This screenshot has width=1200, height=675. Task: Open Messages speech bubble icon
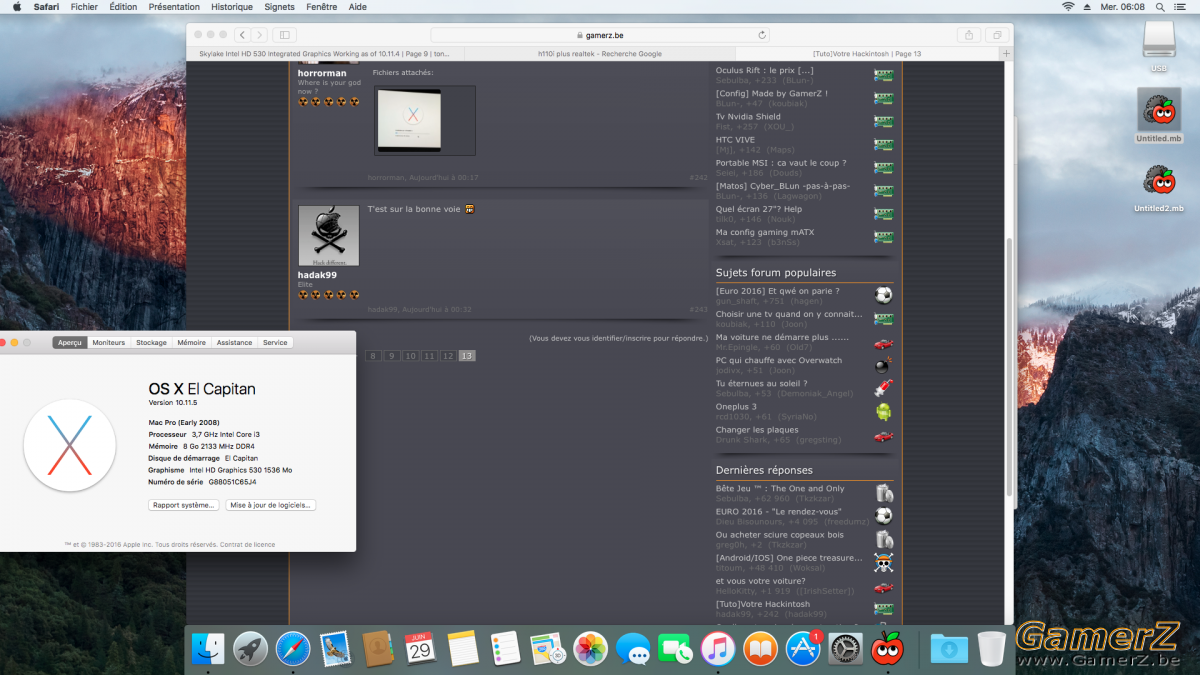(633, 649)
